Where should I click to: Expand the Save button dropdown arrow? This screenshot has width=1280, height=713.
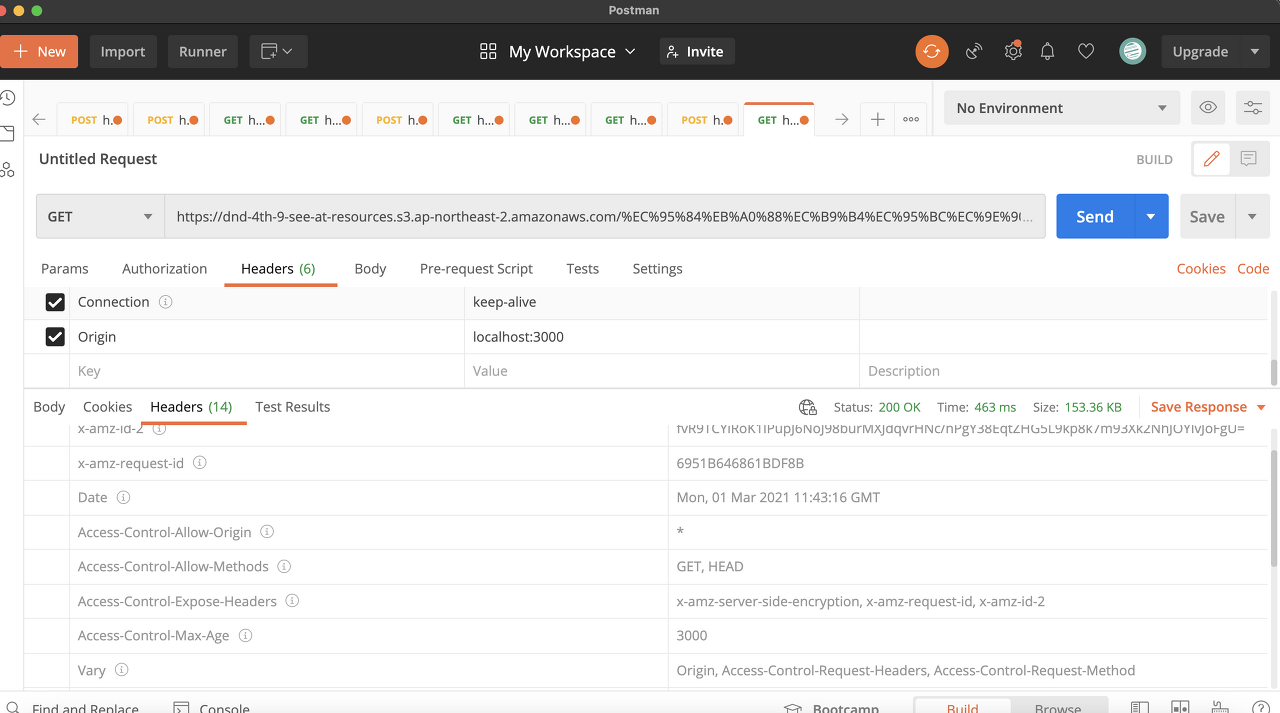pos(1252,216)
